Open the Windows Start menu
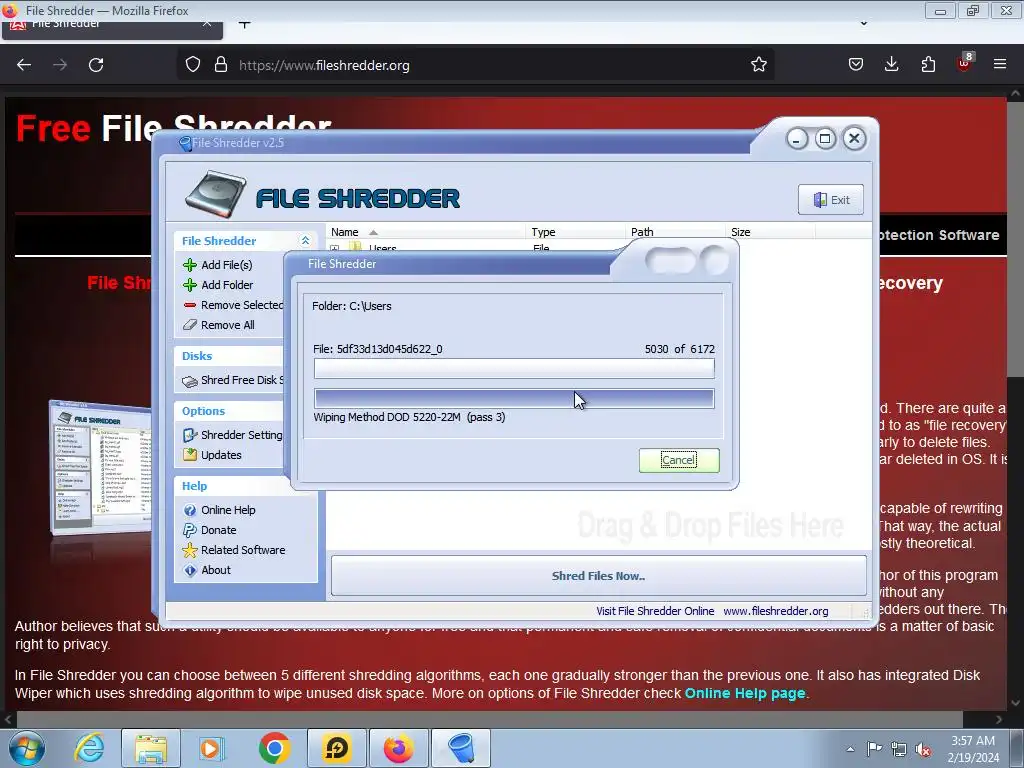1024x768 pixels. tap(27, 748)
